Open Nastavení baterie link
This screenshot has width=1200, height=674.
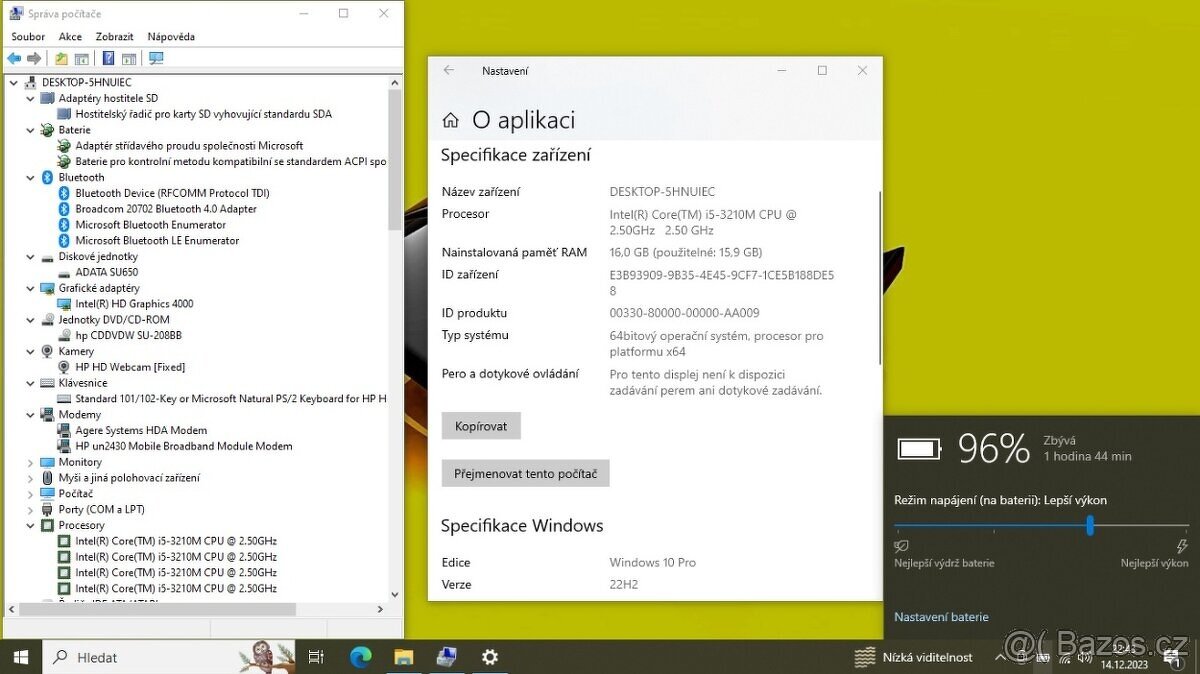[x=940, y=617]
